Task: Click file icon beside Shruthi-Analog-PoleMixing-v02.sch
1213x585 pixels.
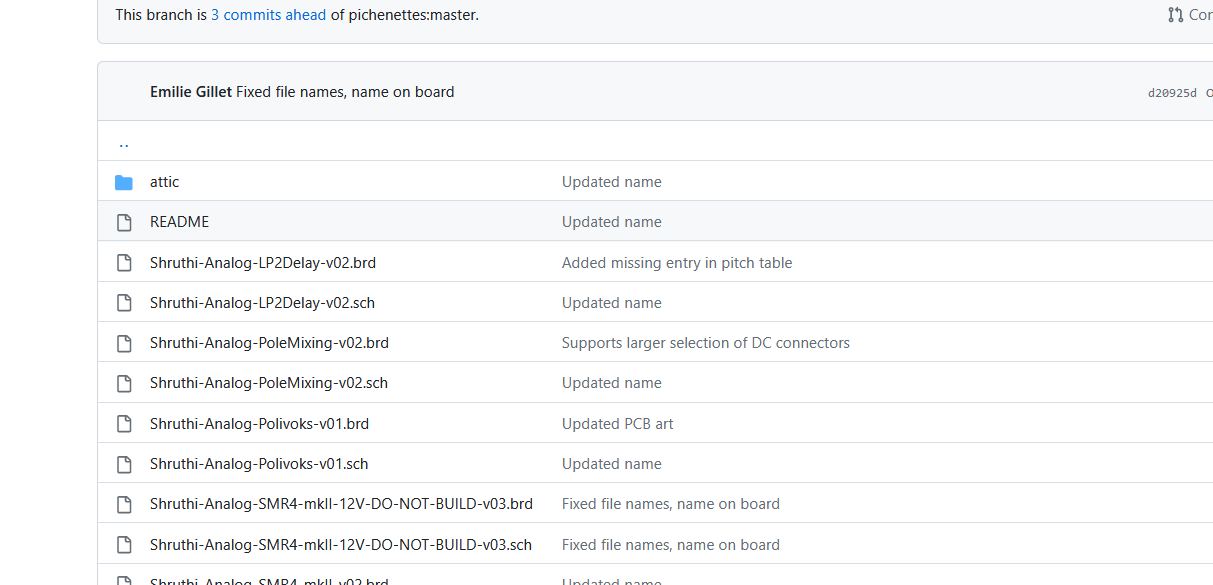Action: 124,383
